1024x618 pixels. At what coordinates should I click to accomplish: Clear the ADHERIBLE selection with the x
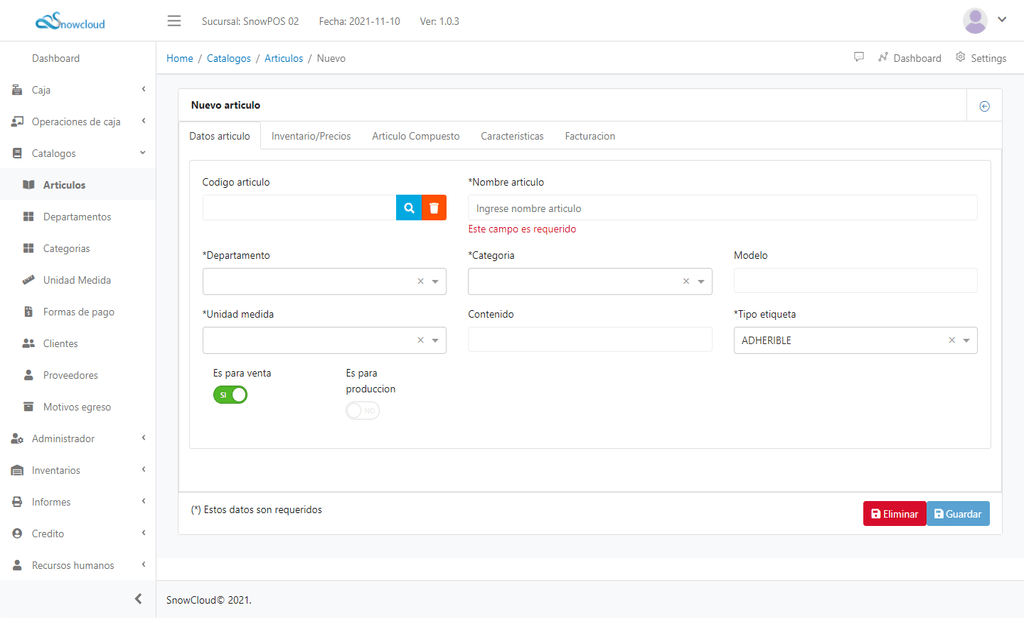point(951,341)
